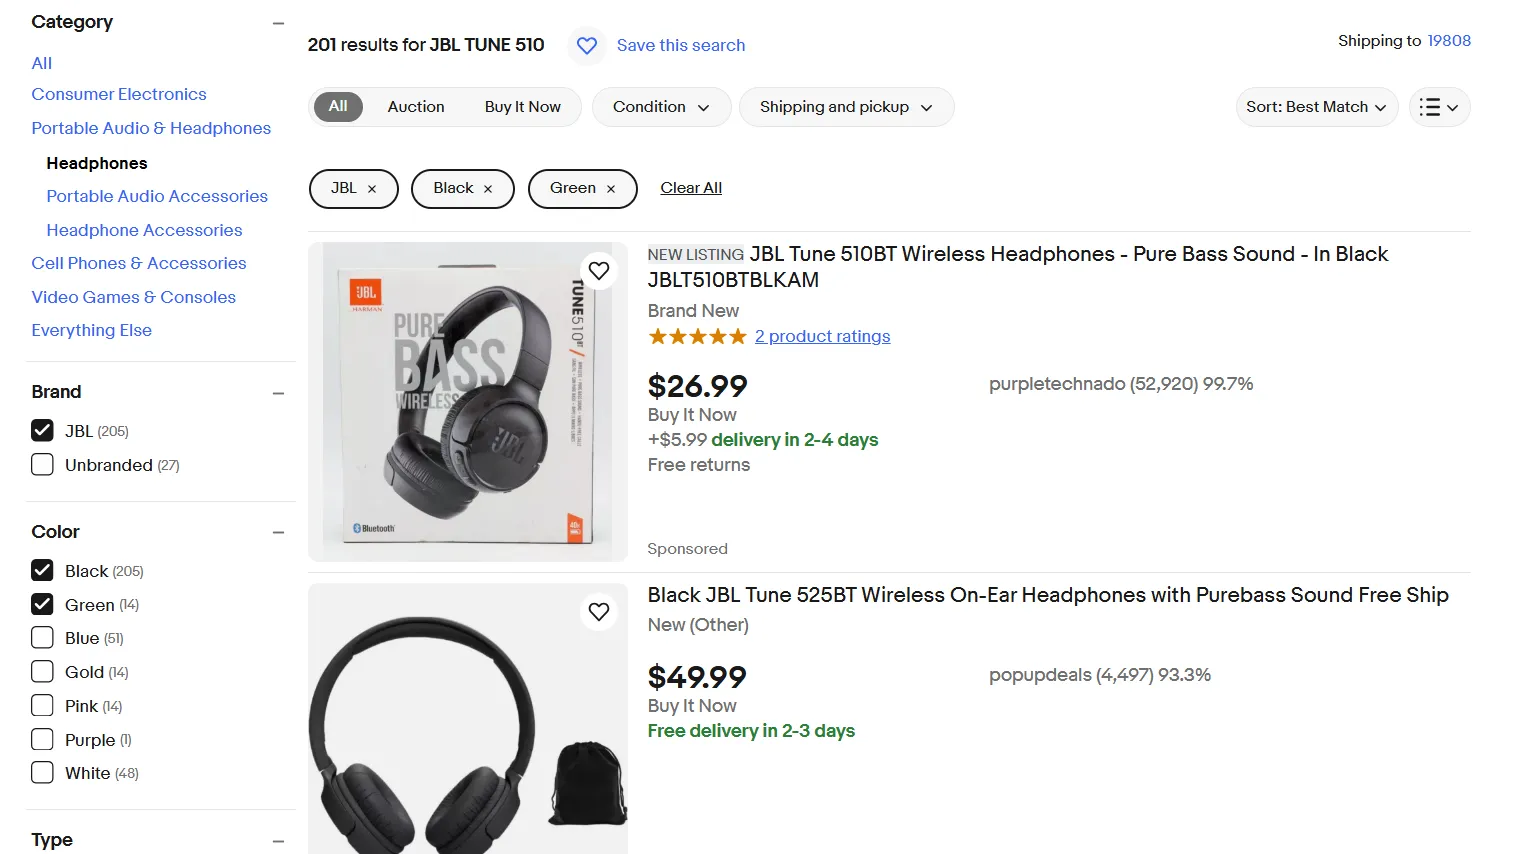Collapse the Brand filter section

click(279, 393)
